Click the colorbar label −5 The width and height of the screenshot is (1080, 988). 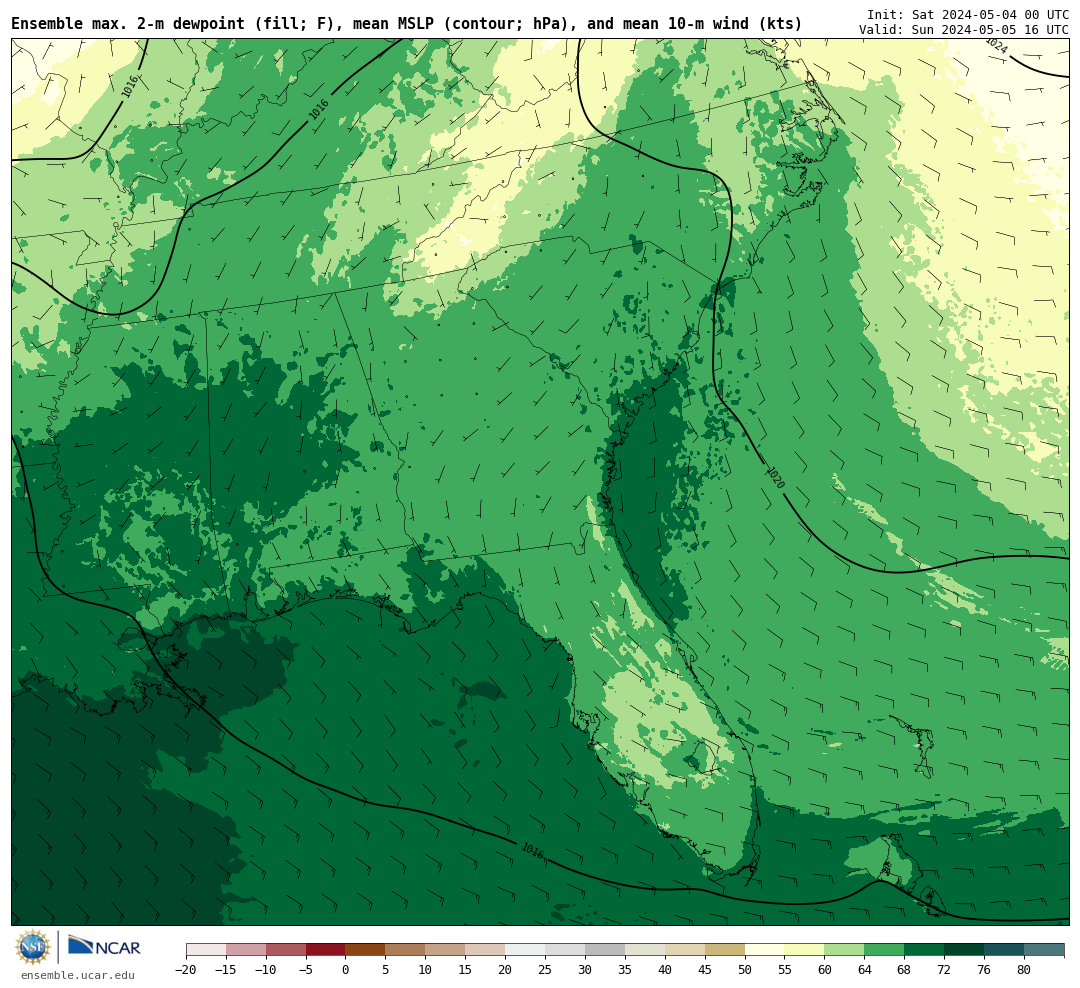pyautogui.click(x=306, y=970)
